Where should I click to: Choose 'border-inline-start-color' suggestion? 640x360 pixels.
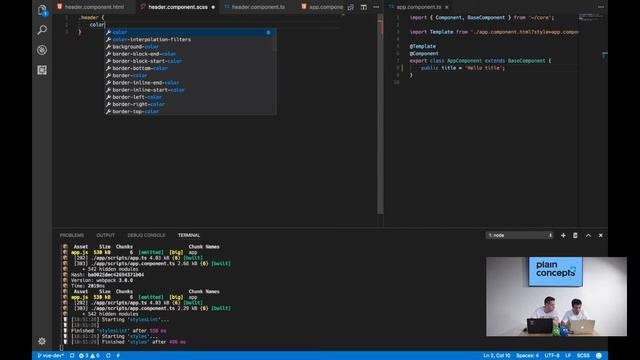(190, 90)
